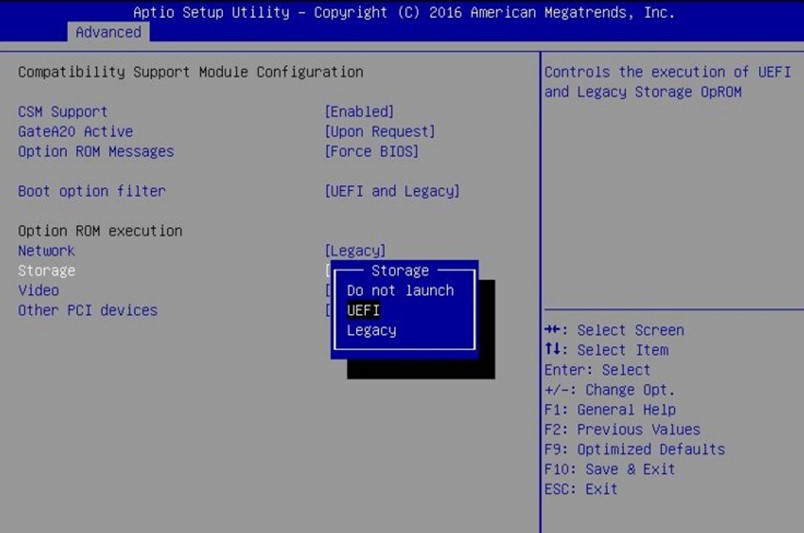Select the highlighted Storage setting

click(x=46, y=271)
